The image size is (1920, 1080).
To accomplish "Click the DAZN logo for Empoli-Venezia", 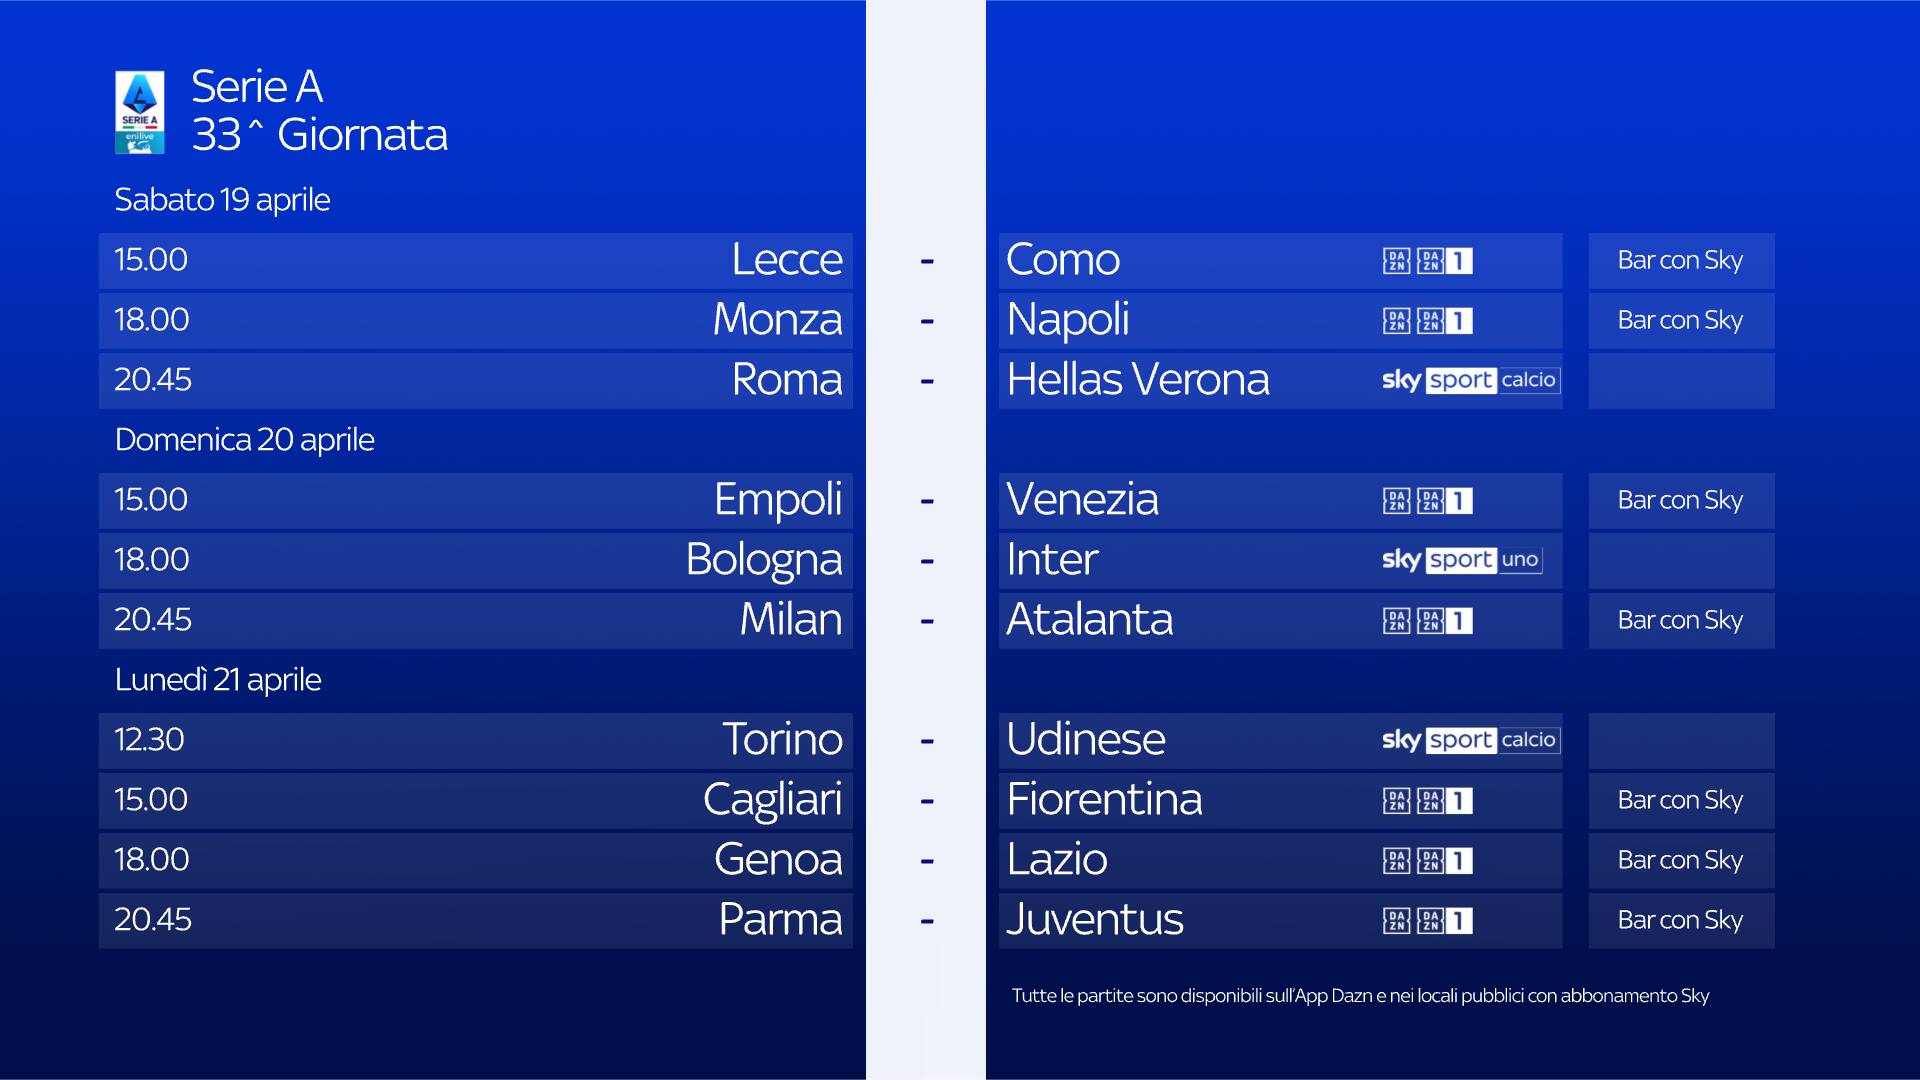I will [x=1396, y=501].
